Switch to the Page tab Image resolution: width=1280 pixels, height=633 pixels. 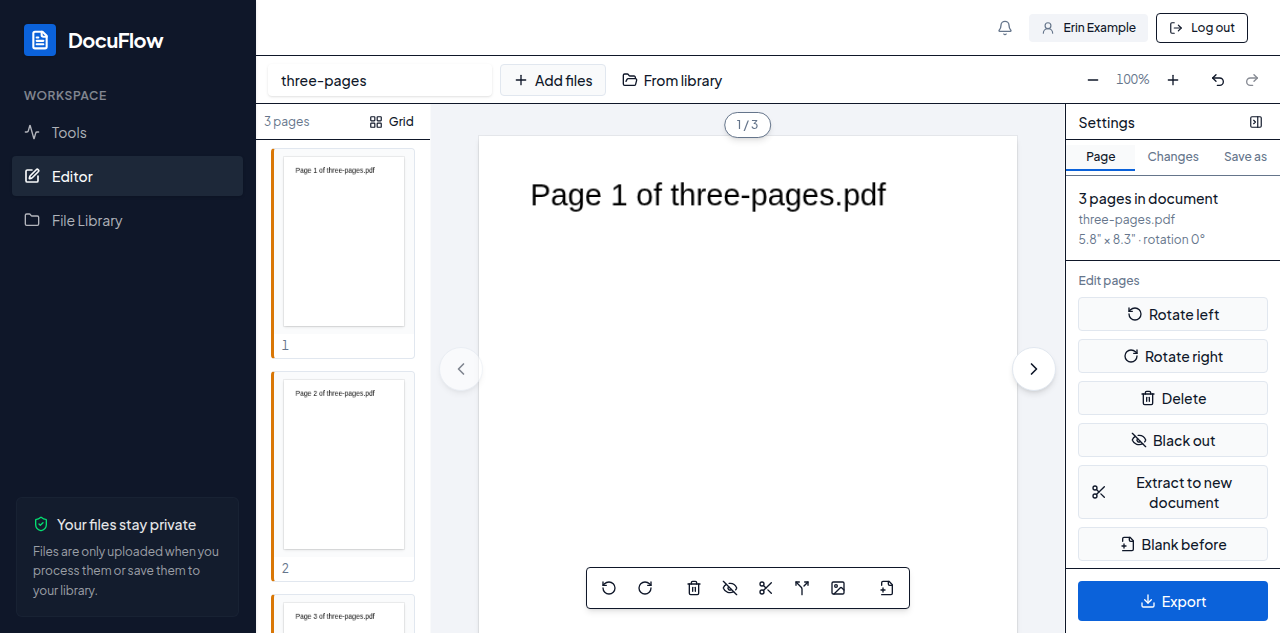1100,157
